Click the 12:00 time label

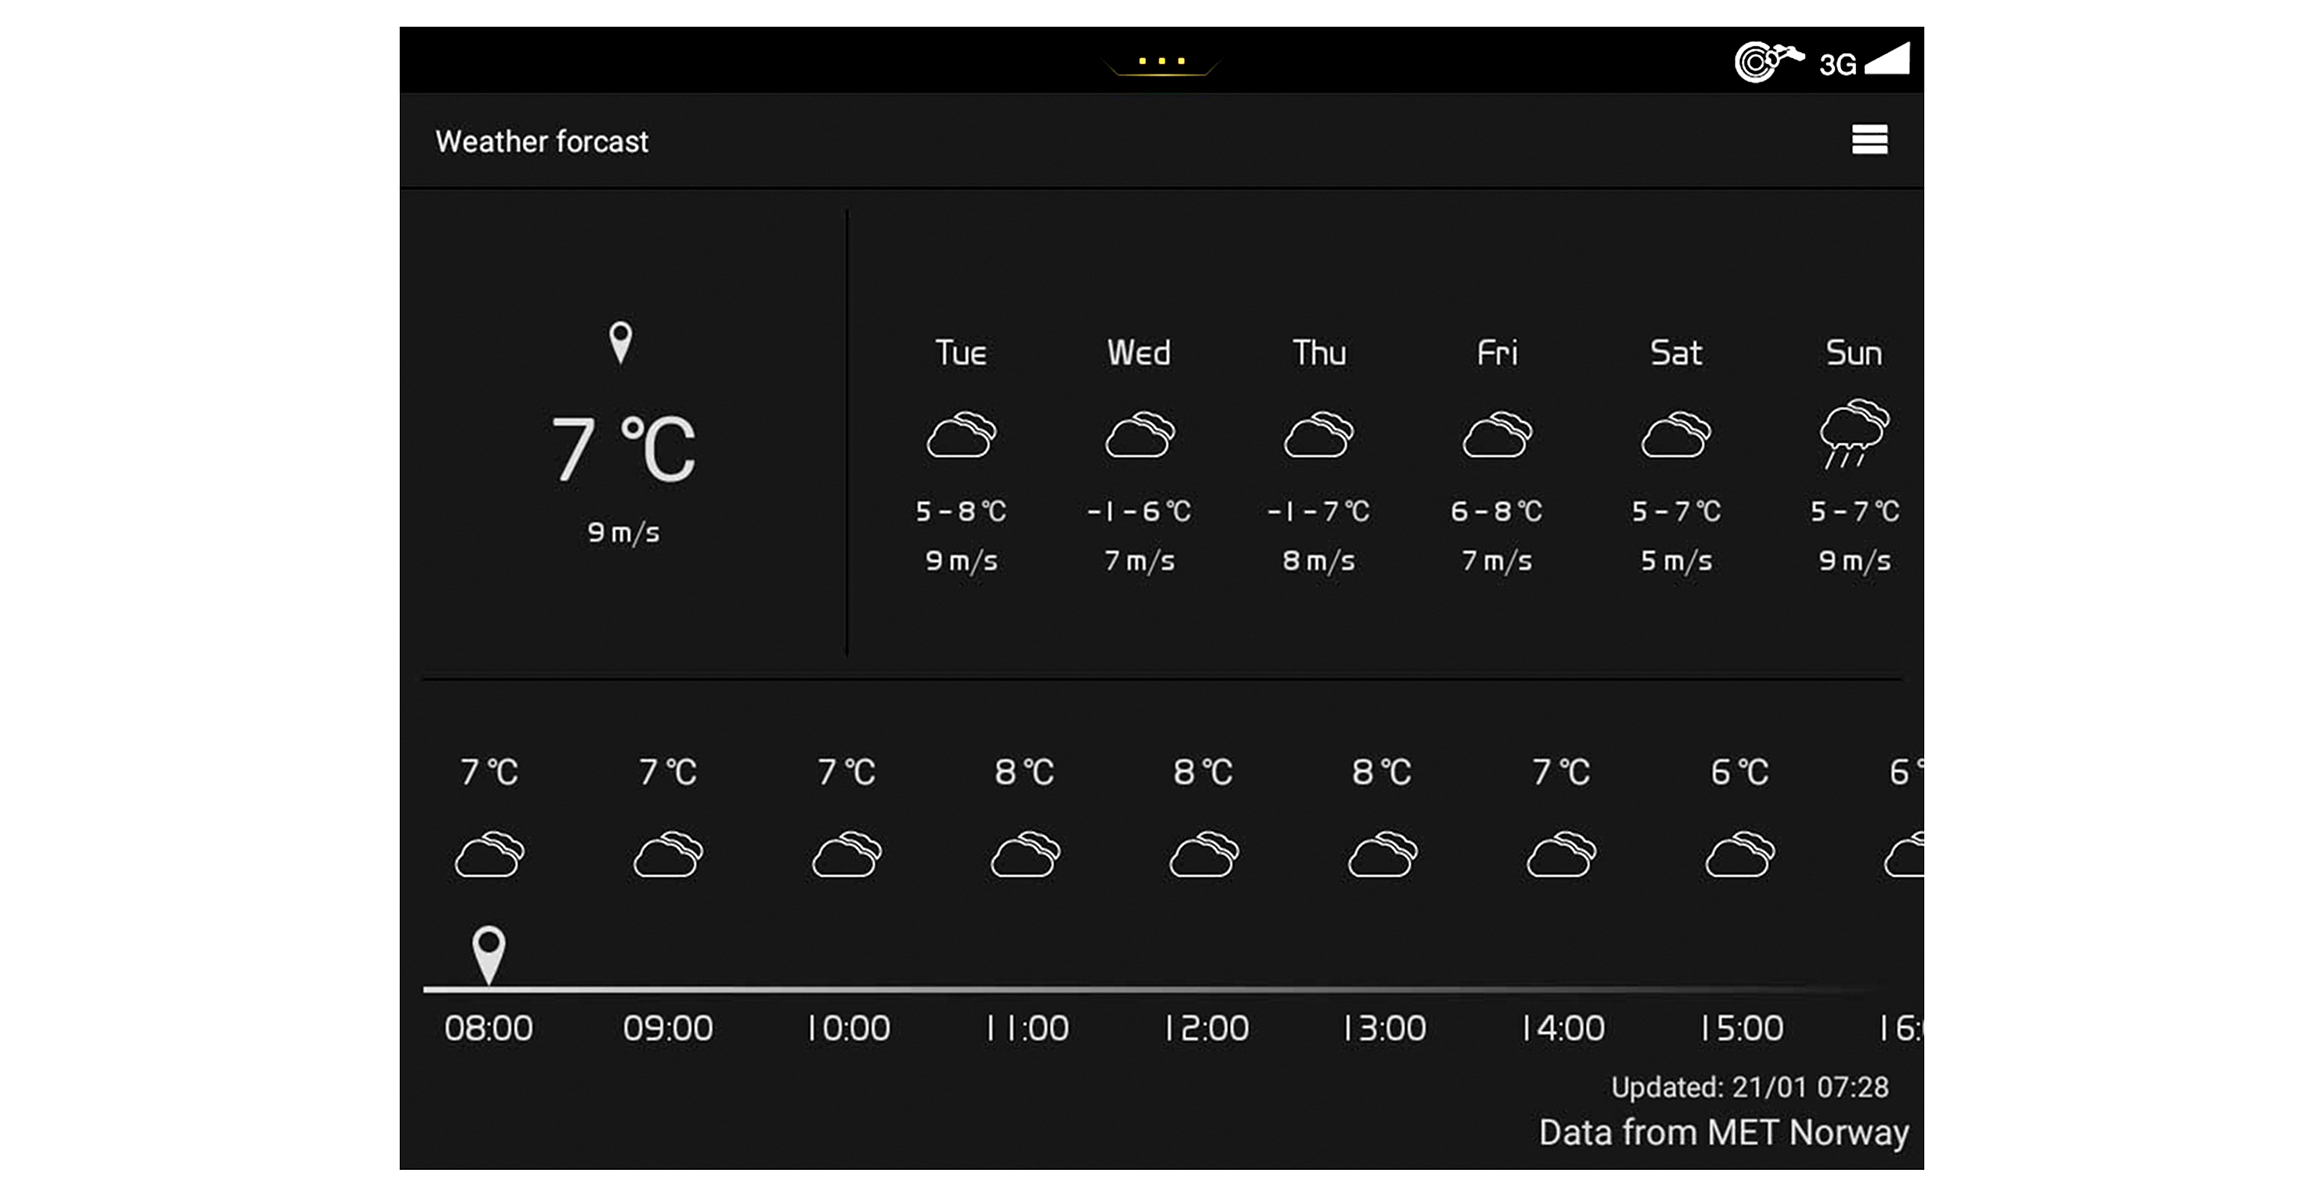pyautogui.click(x=1206, y=1029)
